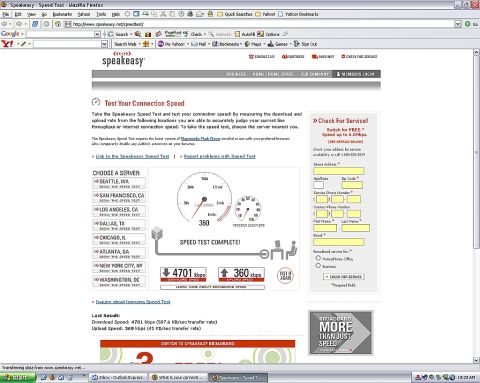480x383 pixels.
Task: Open the Tools menu
Action: point(101,14)
